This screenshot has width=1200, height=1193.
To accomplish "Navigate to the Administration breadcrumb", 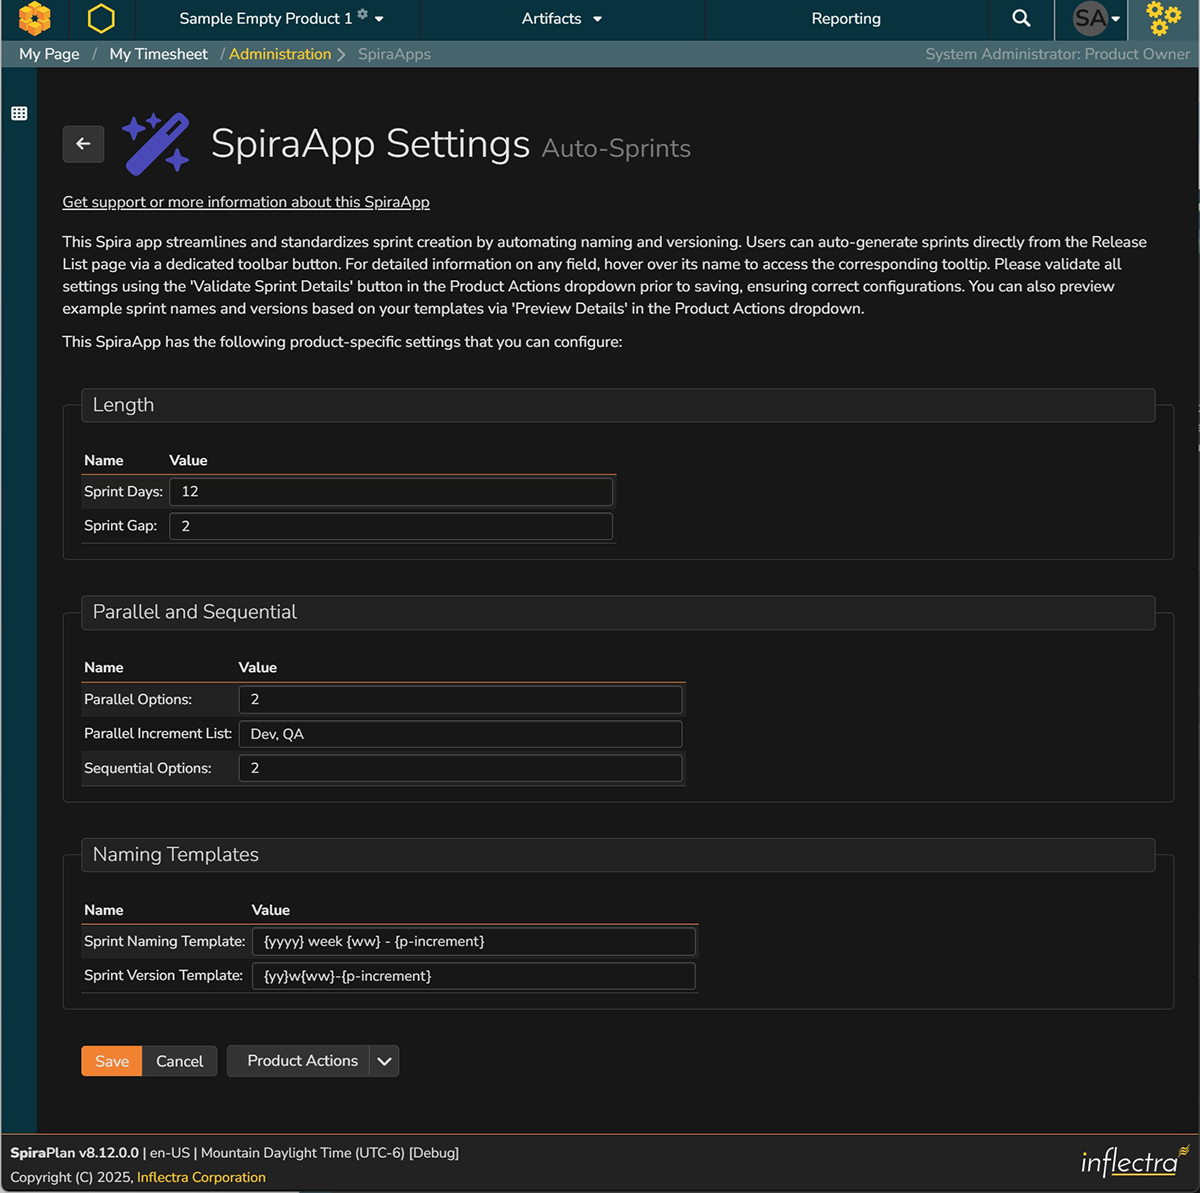I will 280,54.
